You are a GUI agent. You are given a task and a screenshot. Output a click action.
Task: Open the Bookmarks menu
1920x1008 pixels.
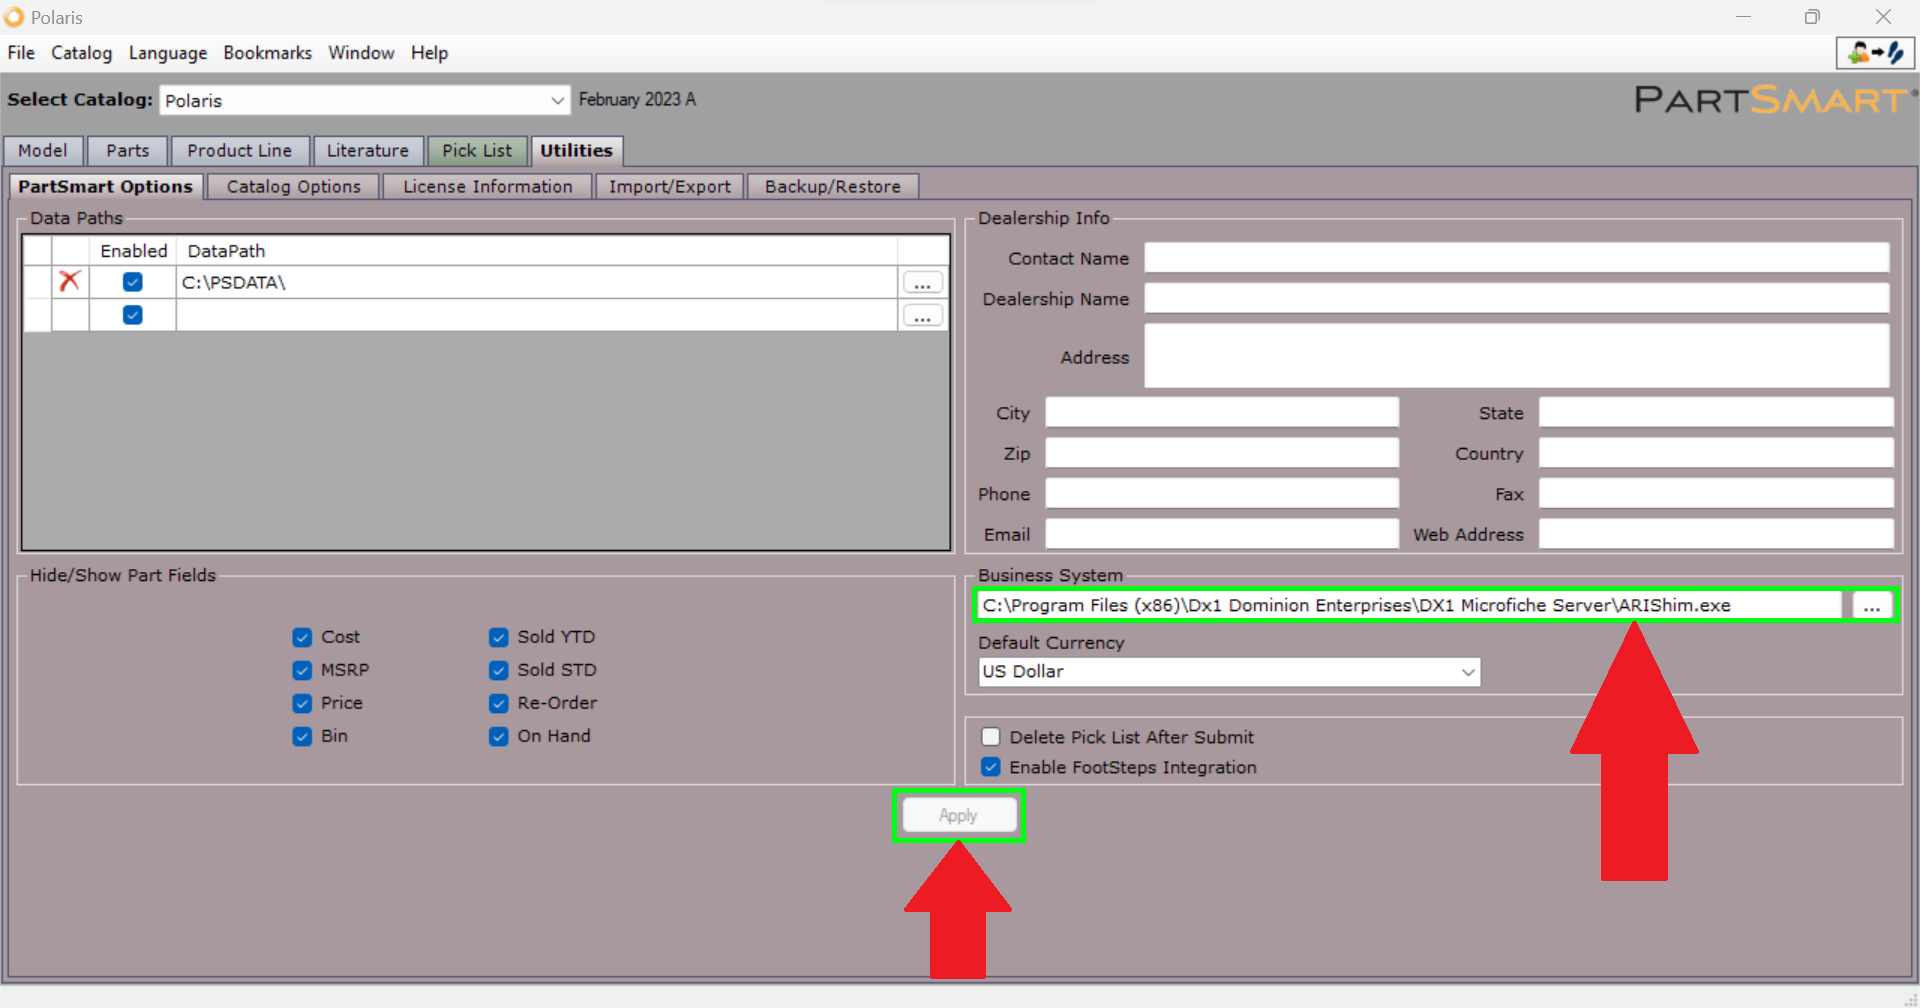(267, 53)
